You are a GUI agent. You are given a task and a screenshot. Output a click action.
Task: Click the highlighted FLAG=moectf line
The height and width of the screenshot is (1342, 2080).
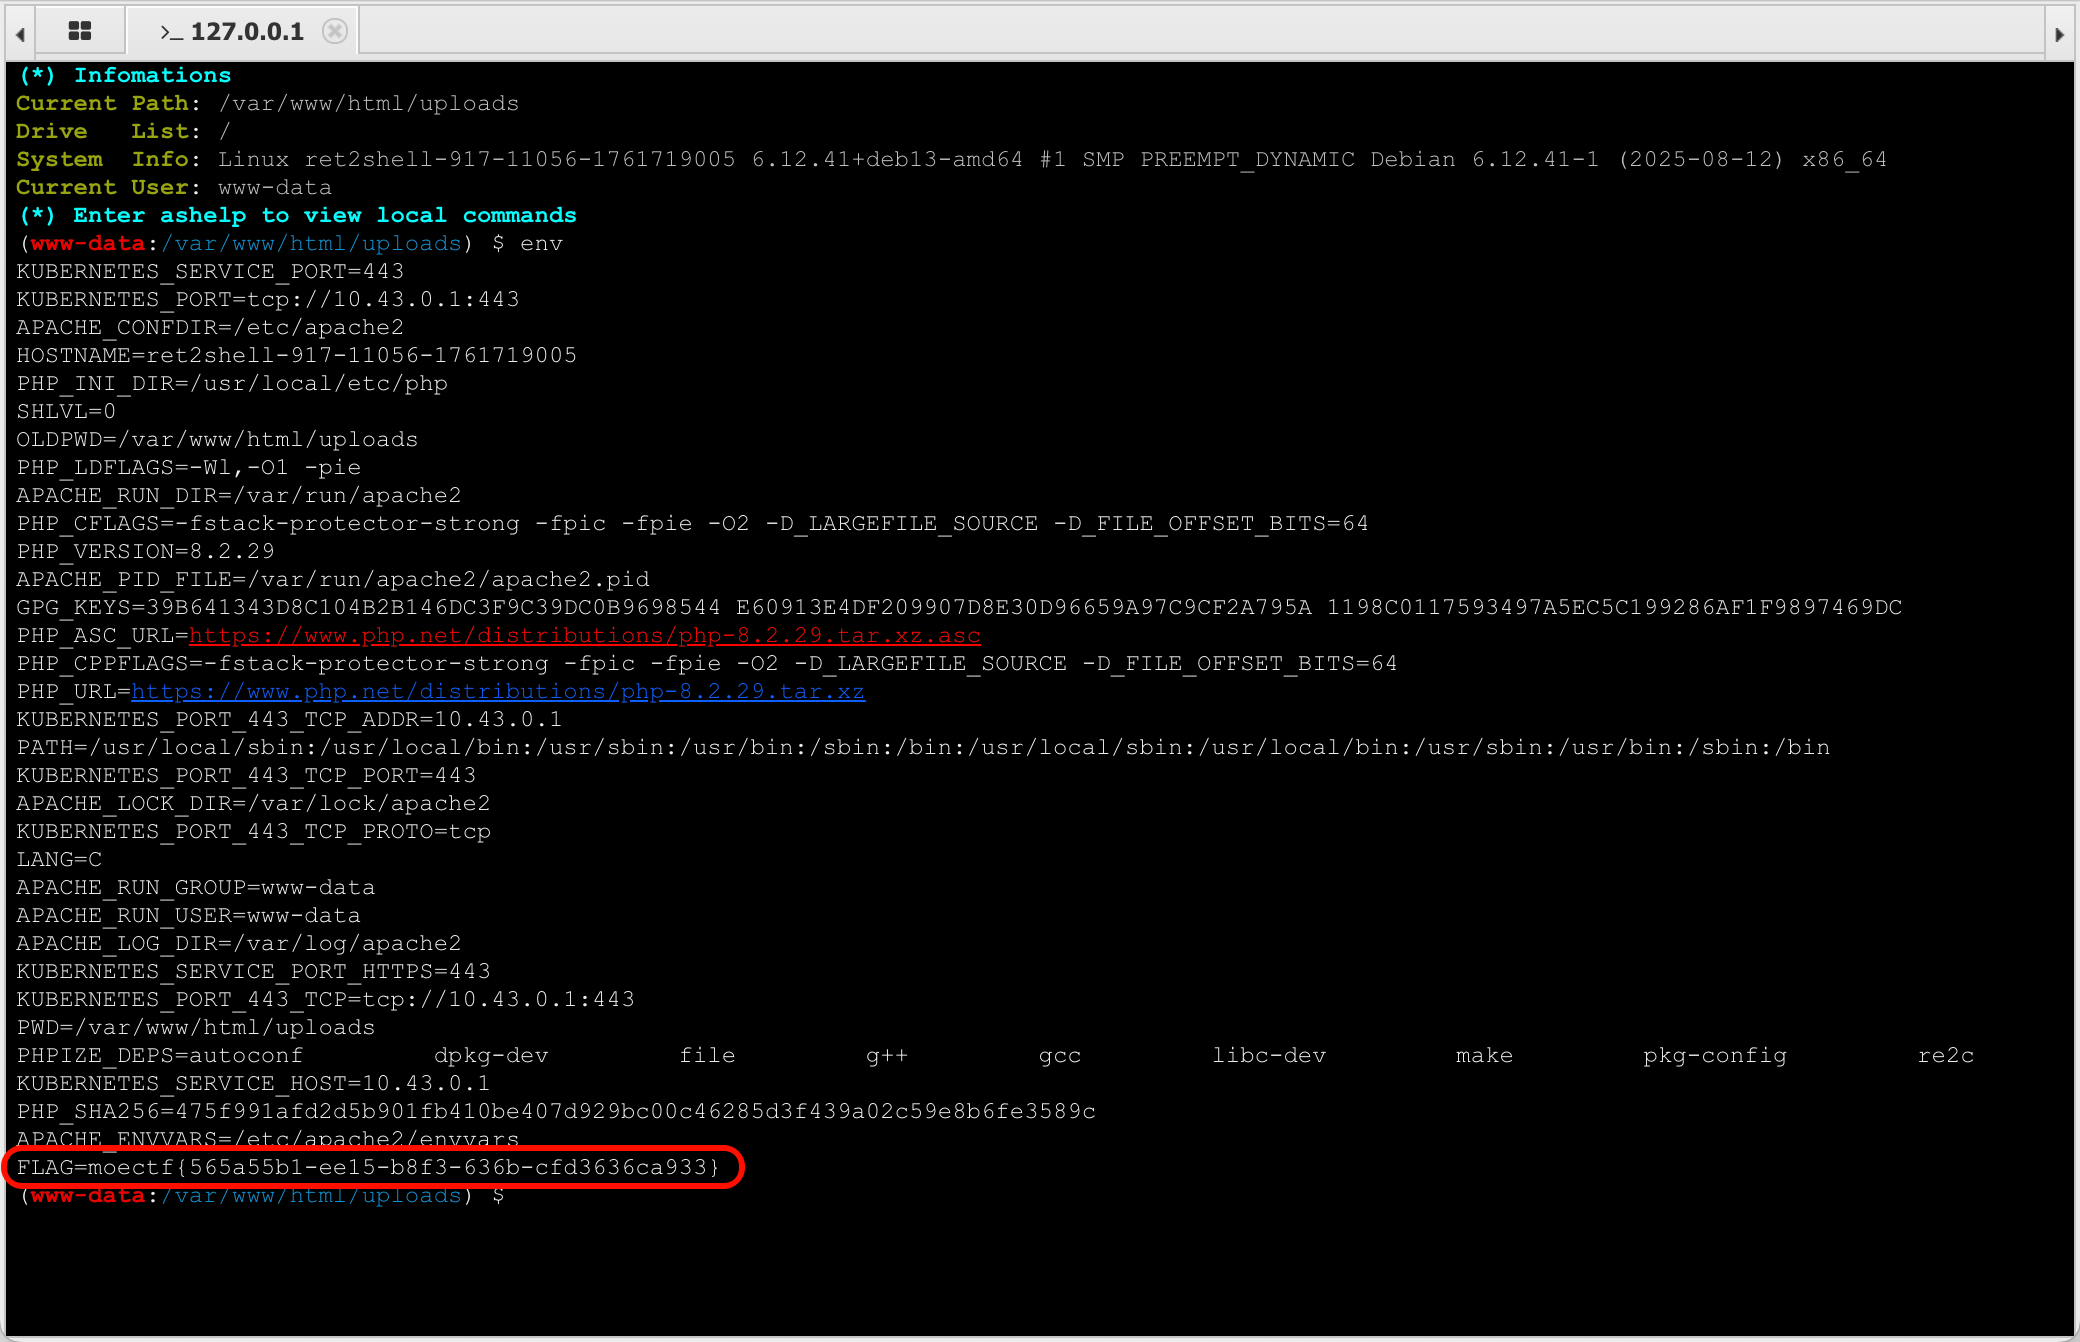pos(368,1167)
